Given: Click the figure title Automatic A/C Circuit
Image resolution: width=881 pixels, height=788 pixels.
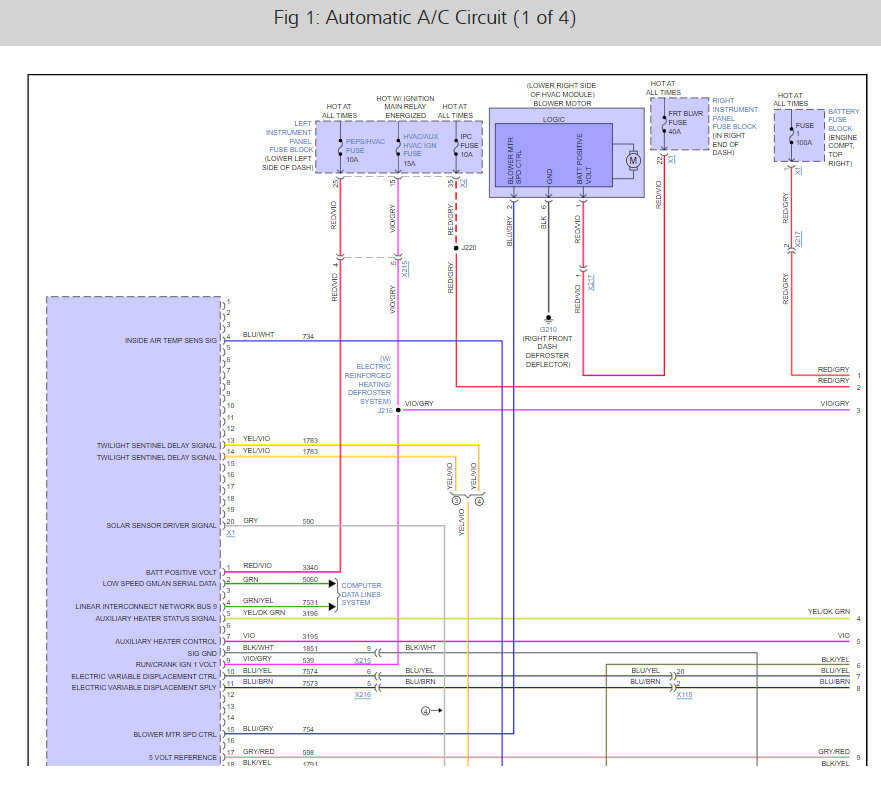Looking at the screenshot, I should click(425, 17).
